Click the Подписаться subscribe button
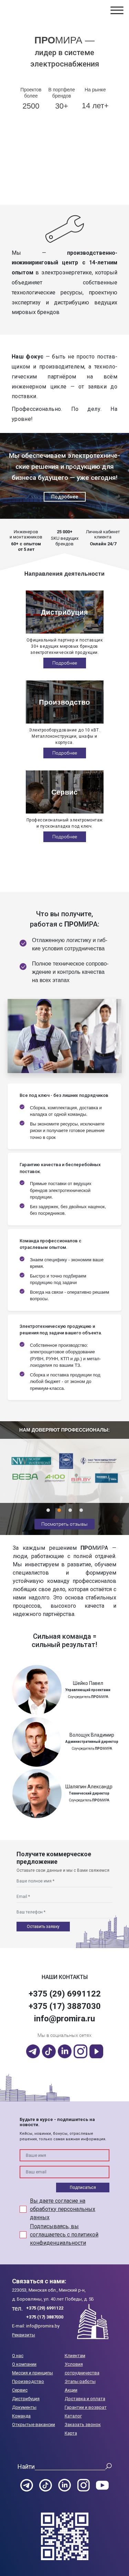129x2576 pixels. 83,2187
